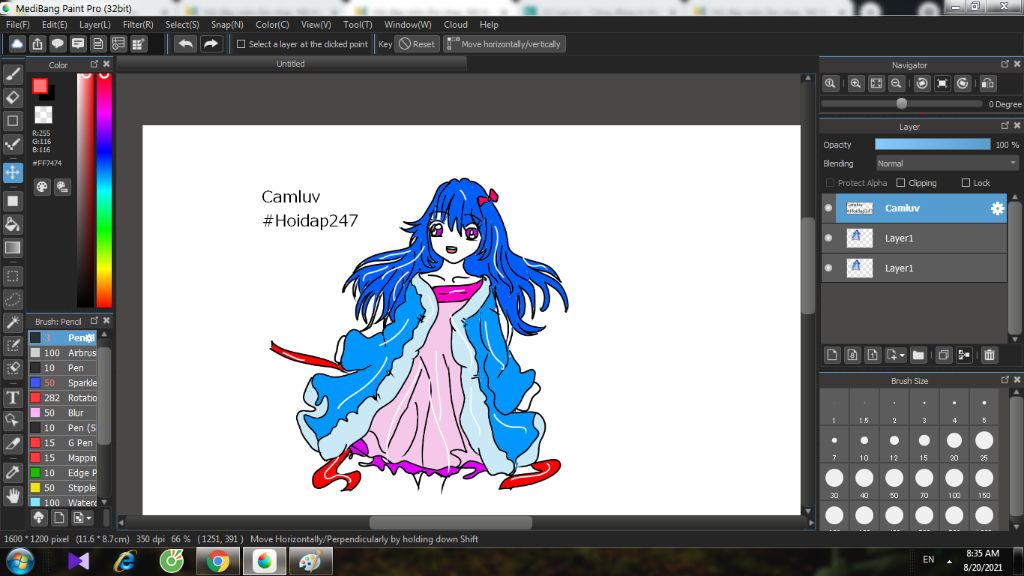1024x576 pixels.
Task: Click the color palette icon in Color panel
Action: [42, 187]
